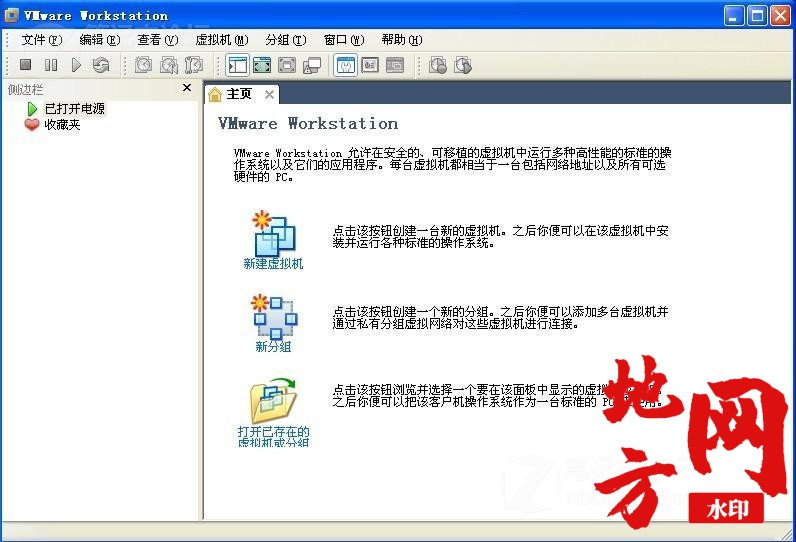Viewport: 796px width, 542px height.
Task: Open the 窗口(W) menu
Action: tap(344, 40)
